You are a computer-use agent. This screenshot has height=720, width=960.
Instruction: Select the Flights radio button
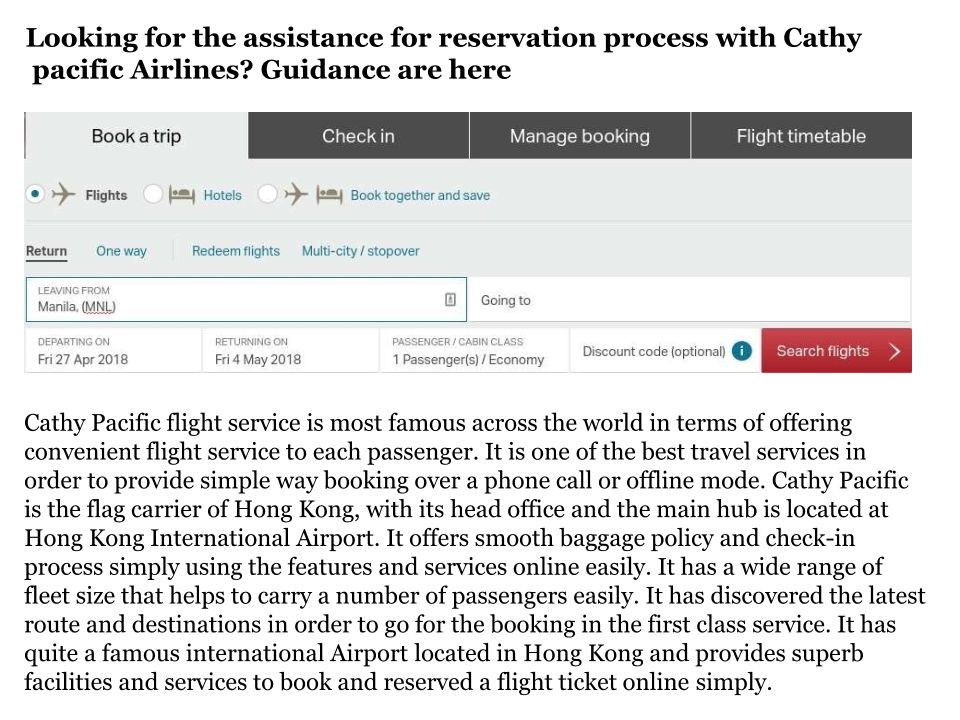pos(35,194)
